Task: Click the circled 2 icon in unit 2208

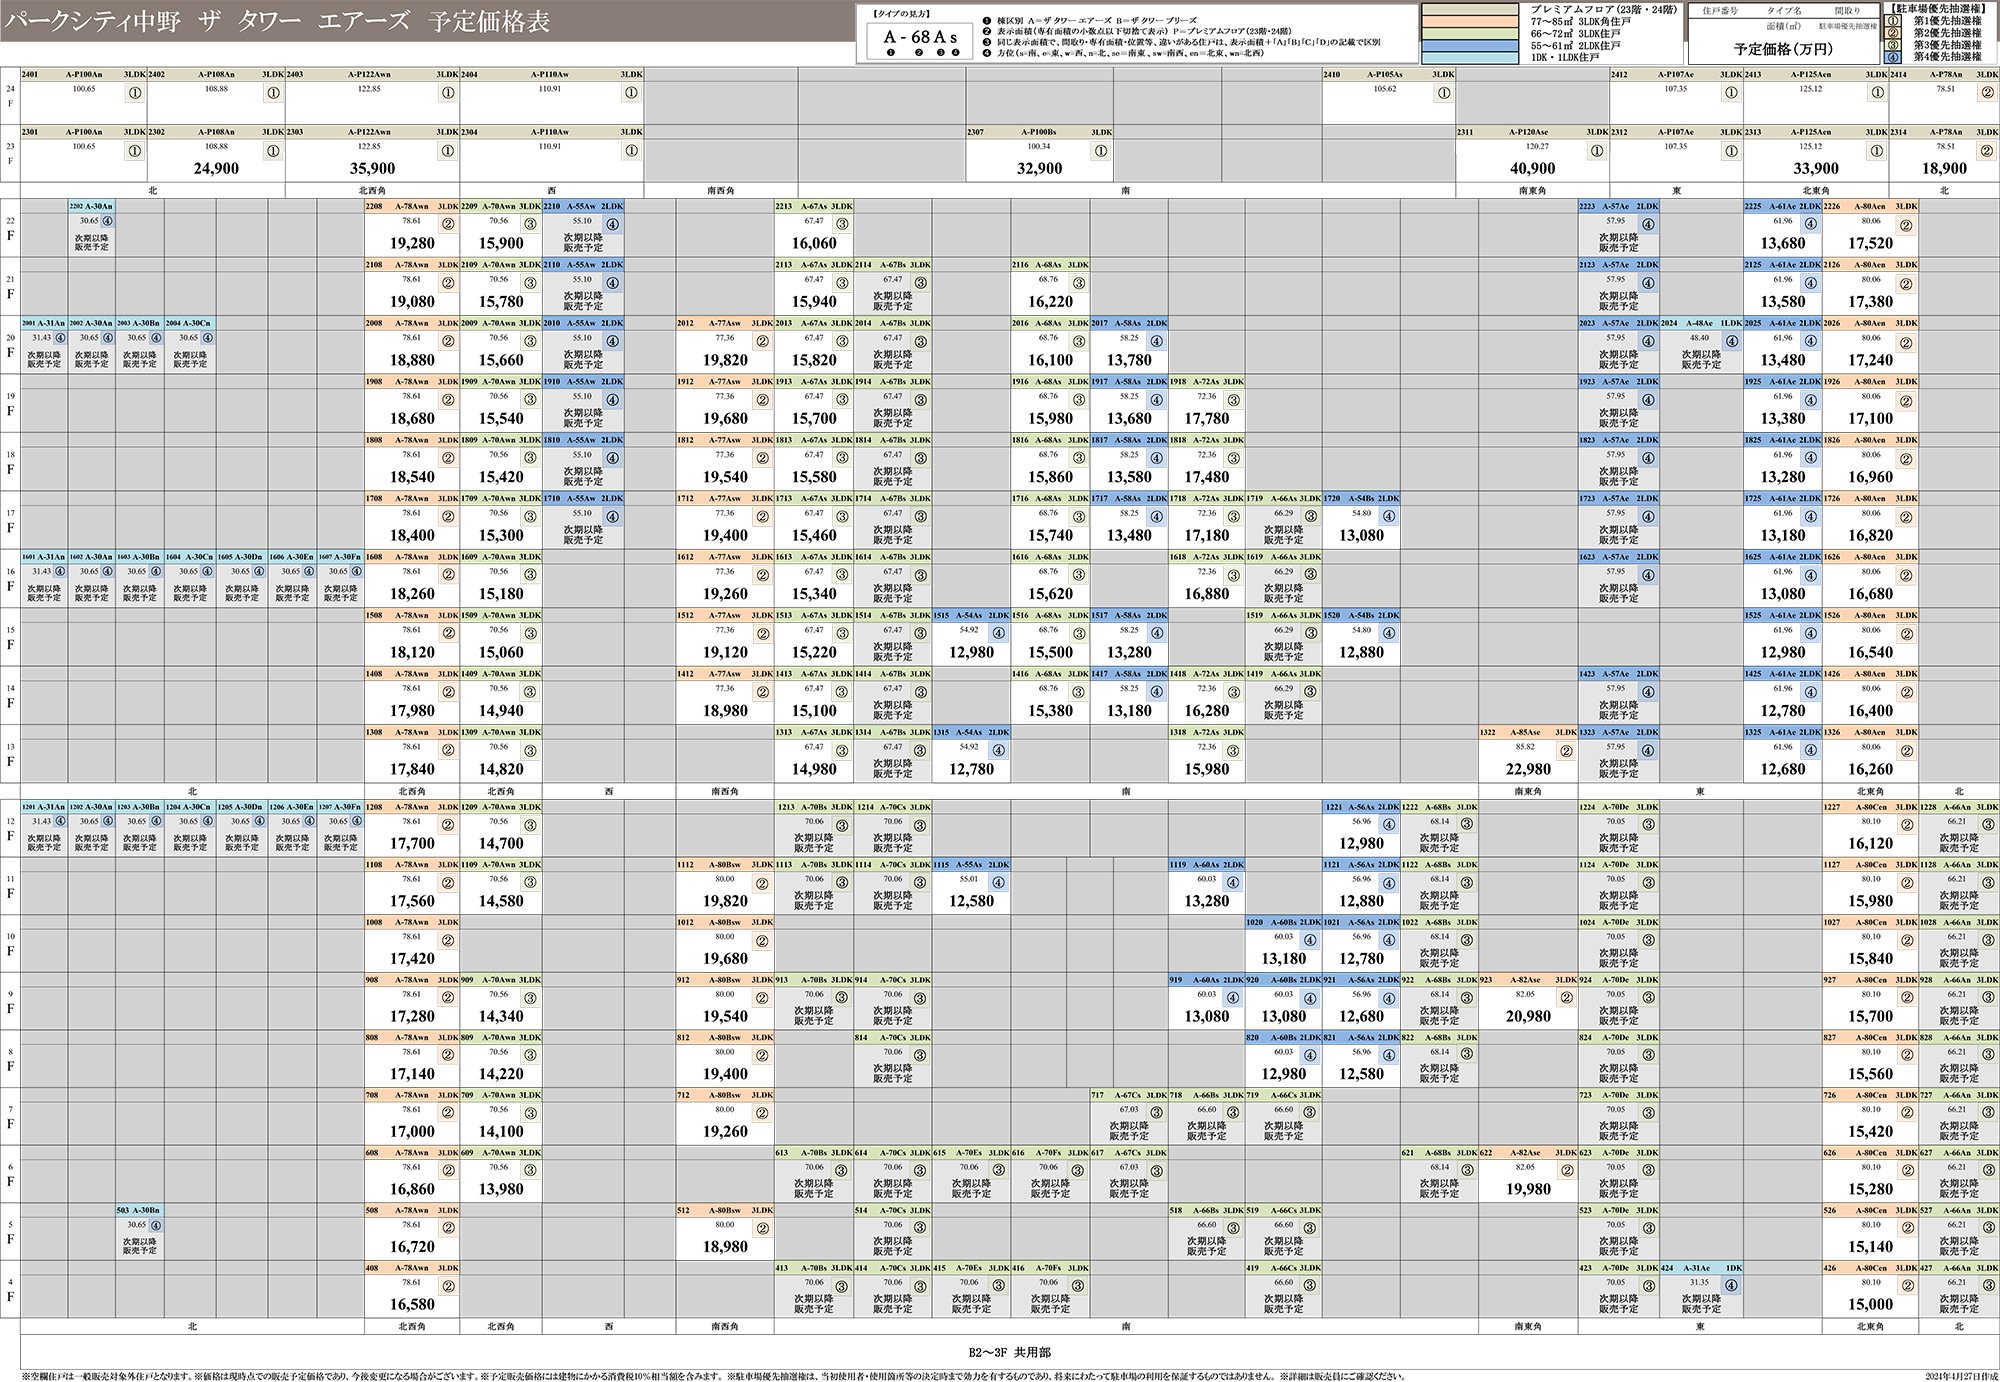Action: (448, 226)
